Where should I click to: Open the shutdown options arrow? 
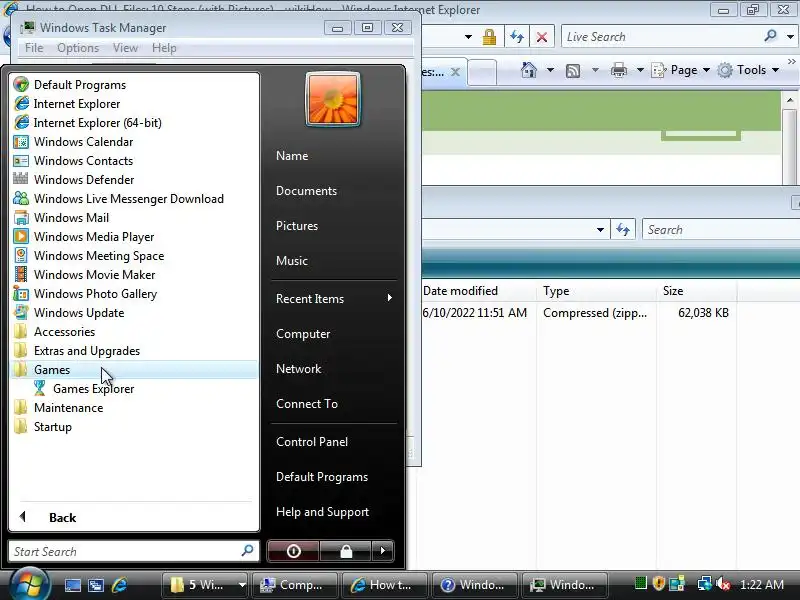[x=383, y=551]
